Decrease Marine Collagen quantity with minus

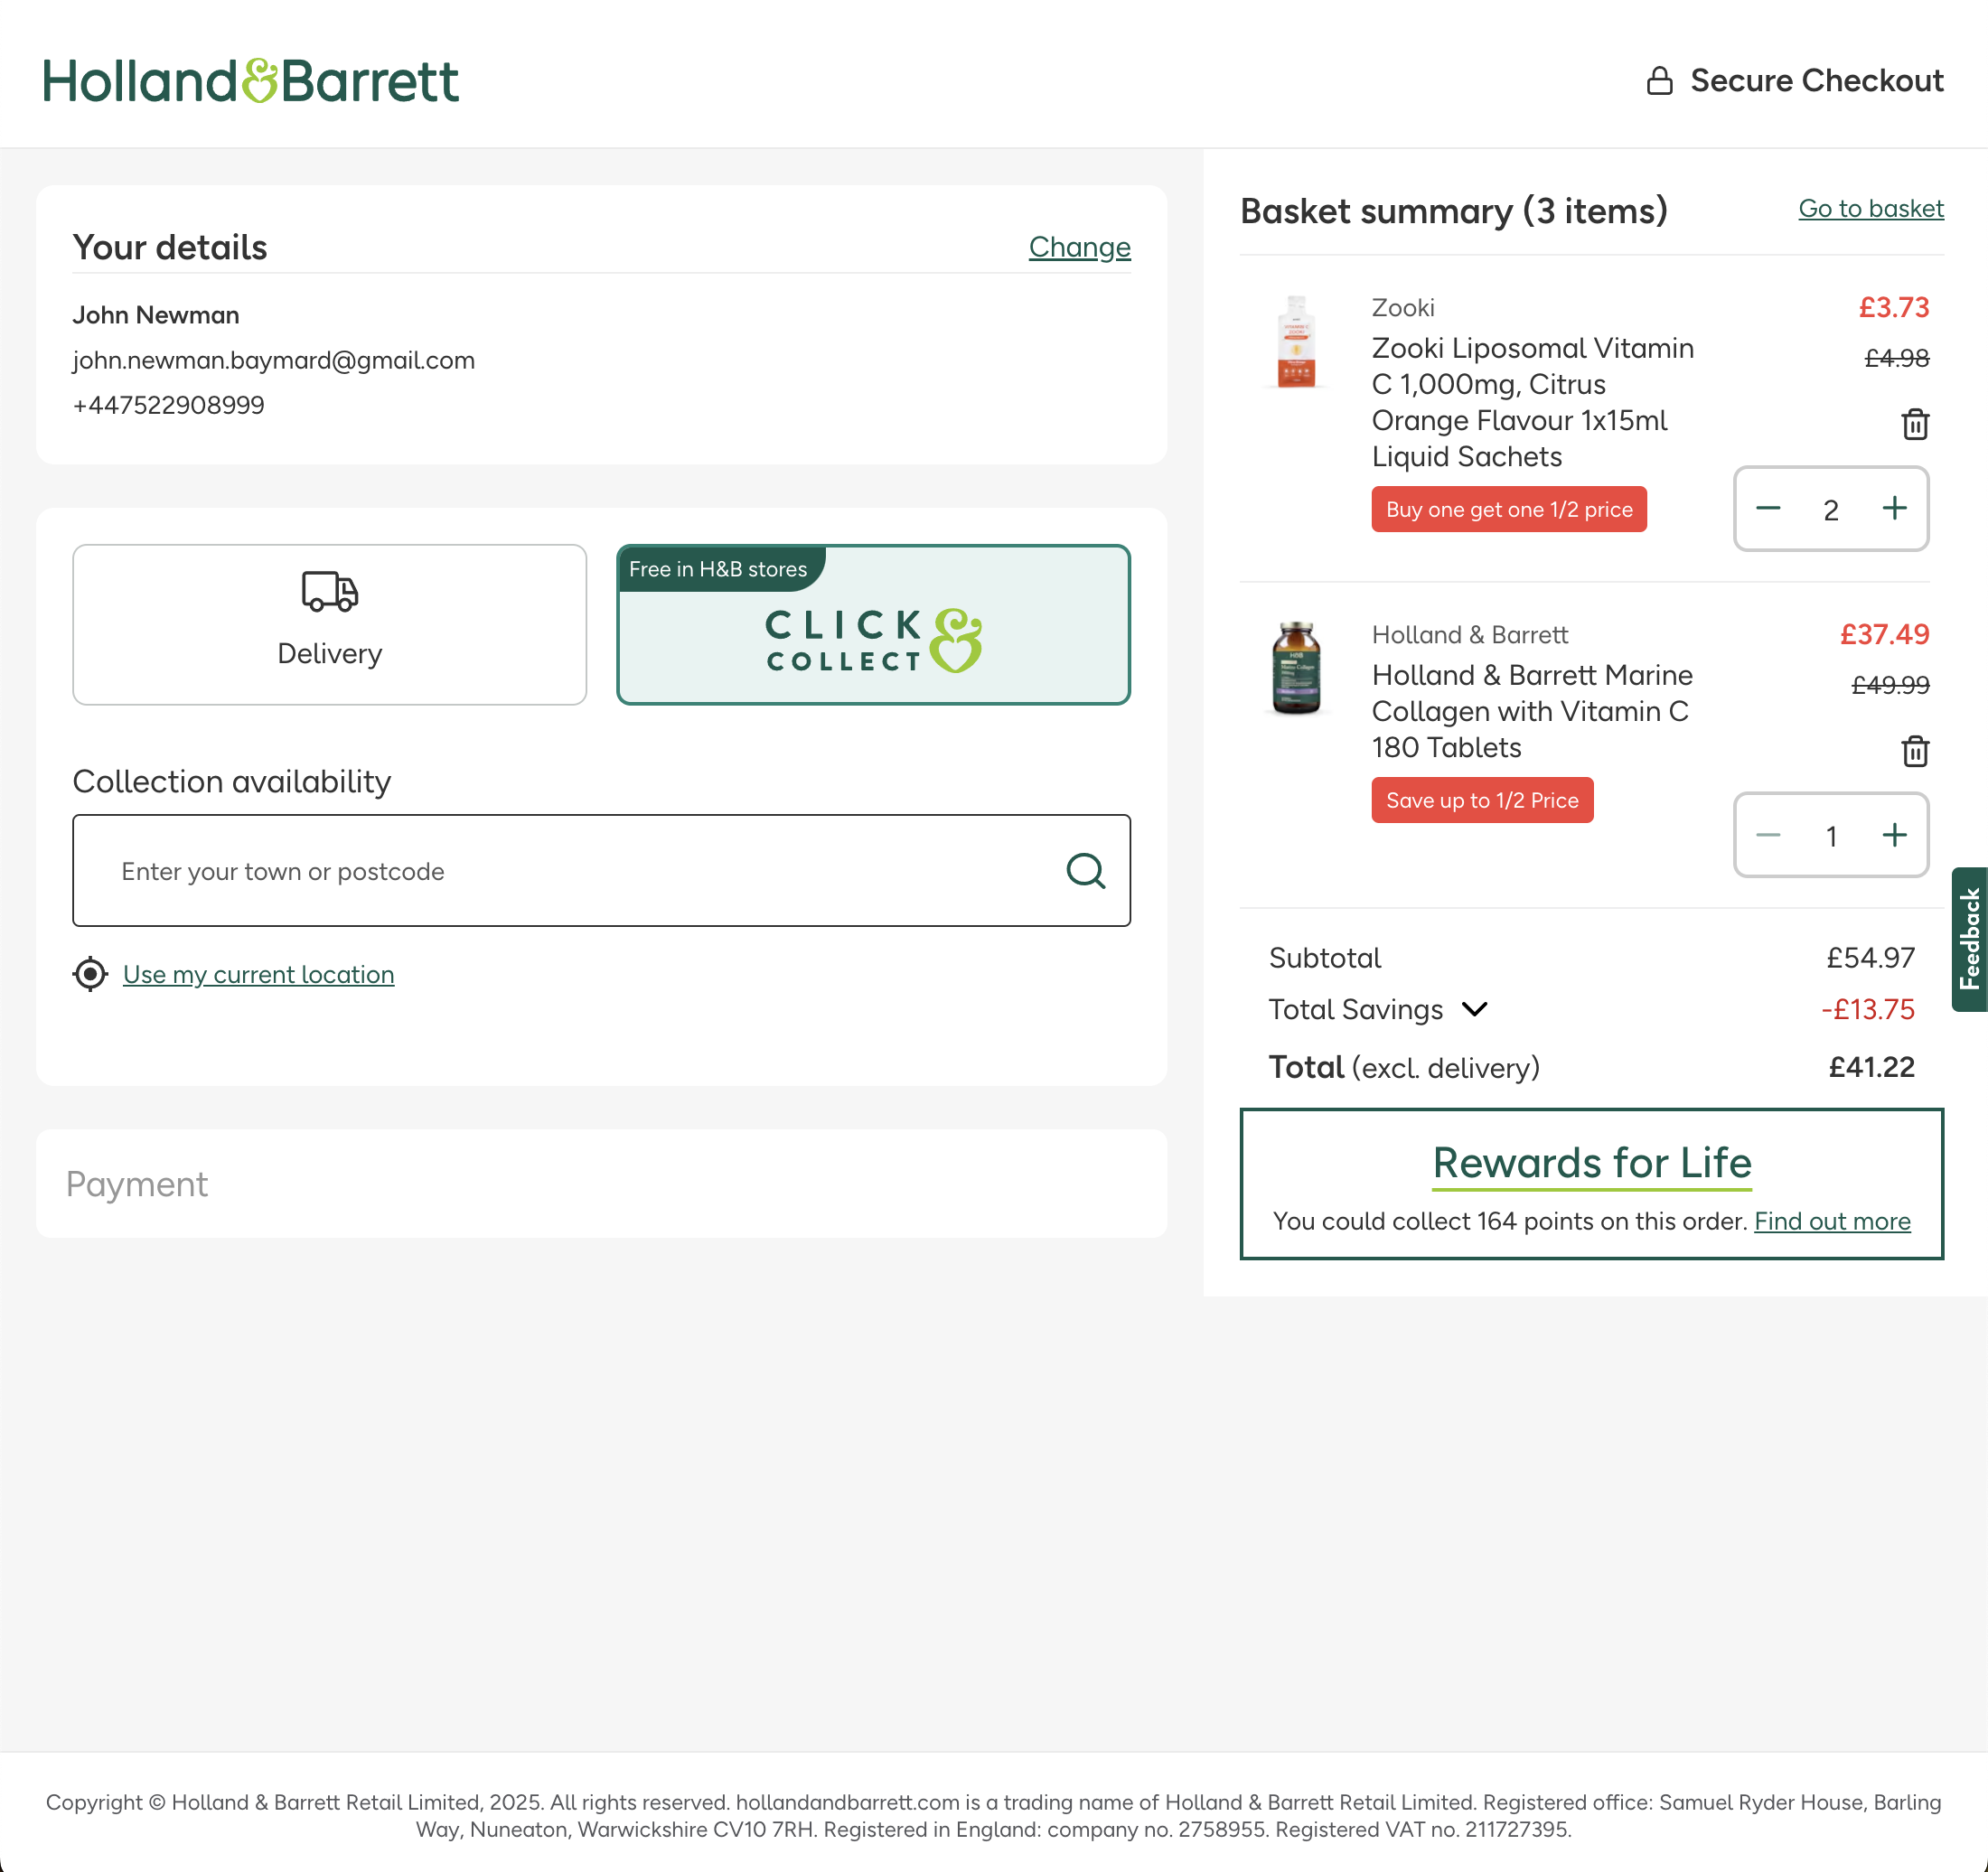[x=1768, y=835]
